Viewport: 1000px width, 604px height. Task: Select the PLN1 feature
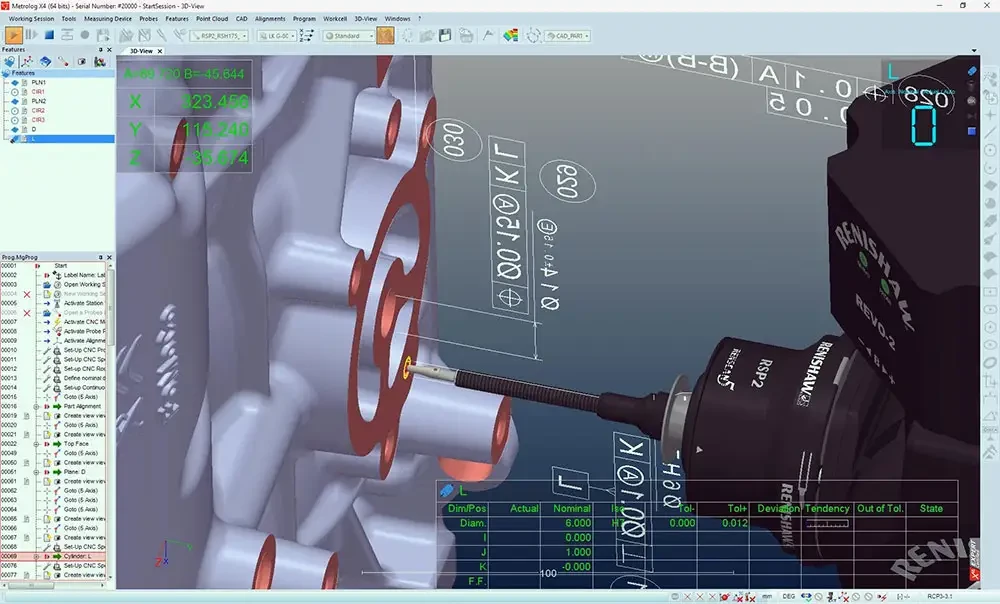38,82
